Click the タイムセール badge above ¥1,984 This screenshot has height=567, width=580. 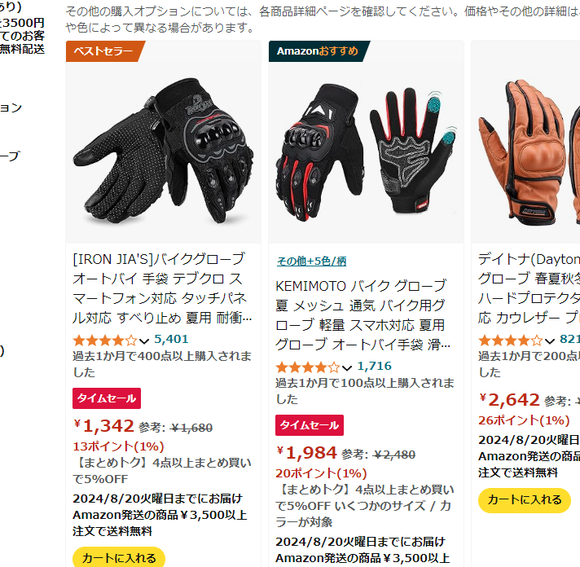309,425
